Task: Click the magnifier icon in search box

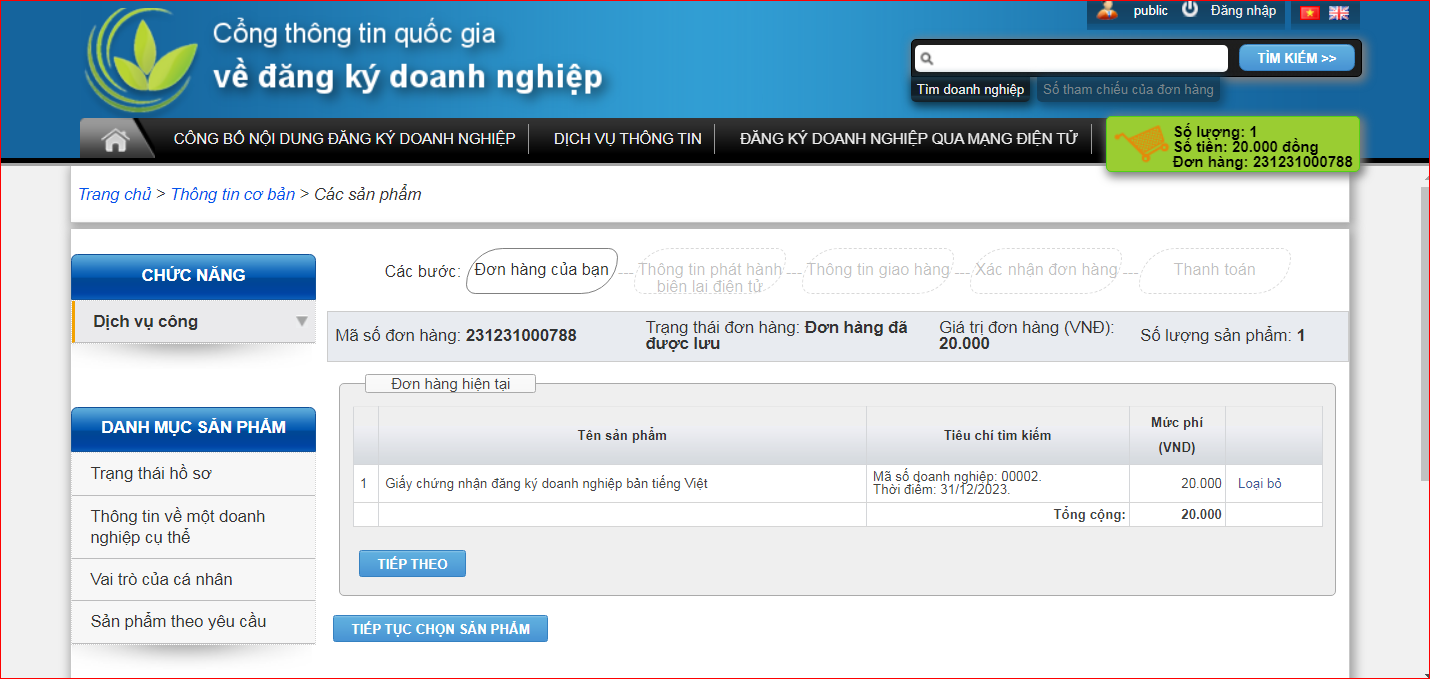Action: [x=926, y=59]
